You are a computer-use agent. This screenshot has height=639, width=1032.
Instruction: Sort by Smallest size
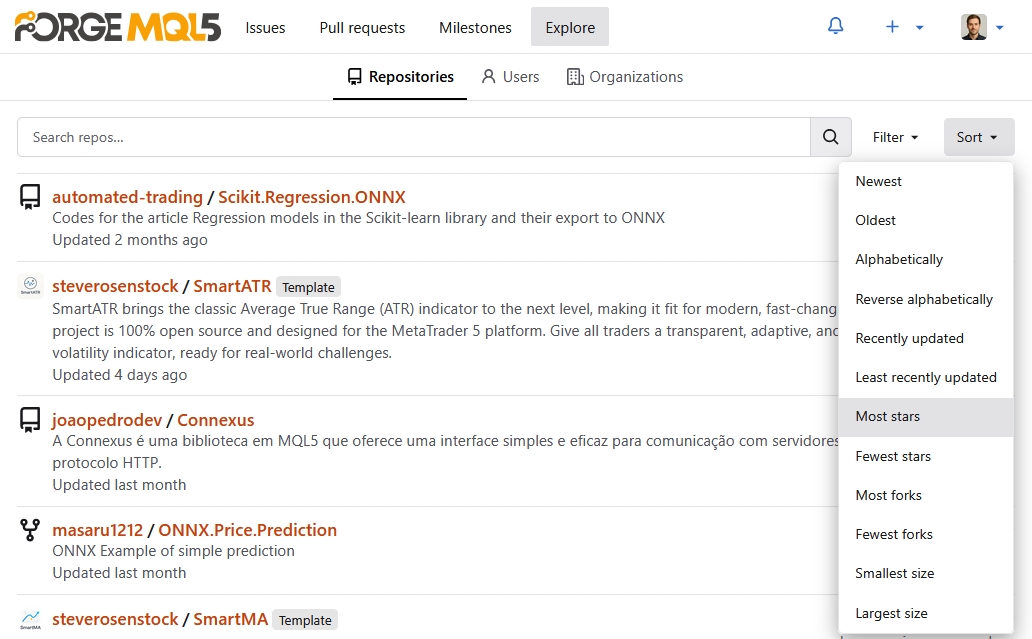(925, 573)
